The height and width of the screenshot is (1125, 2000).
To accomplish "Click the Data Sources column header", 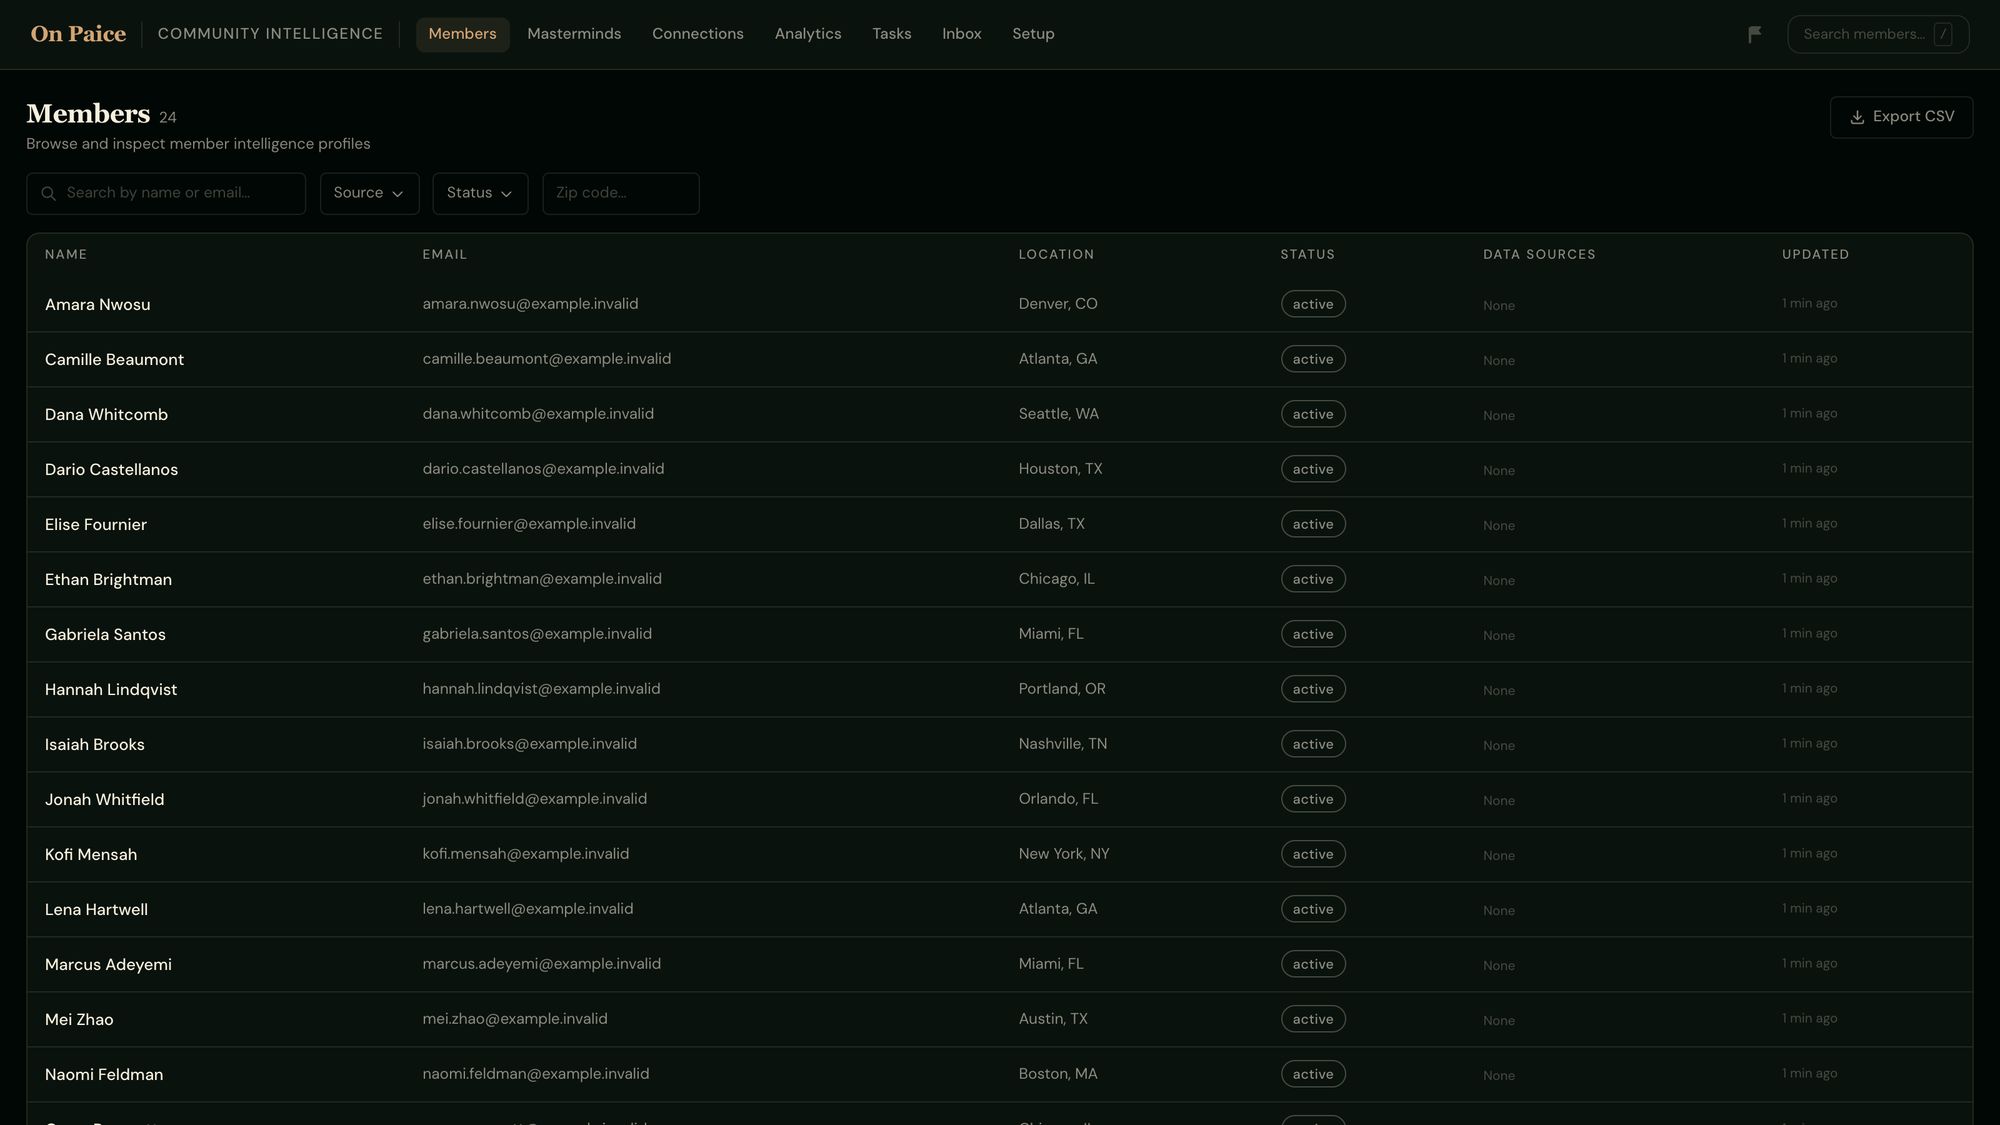I will point(1539,255).
